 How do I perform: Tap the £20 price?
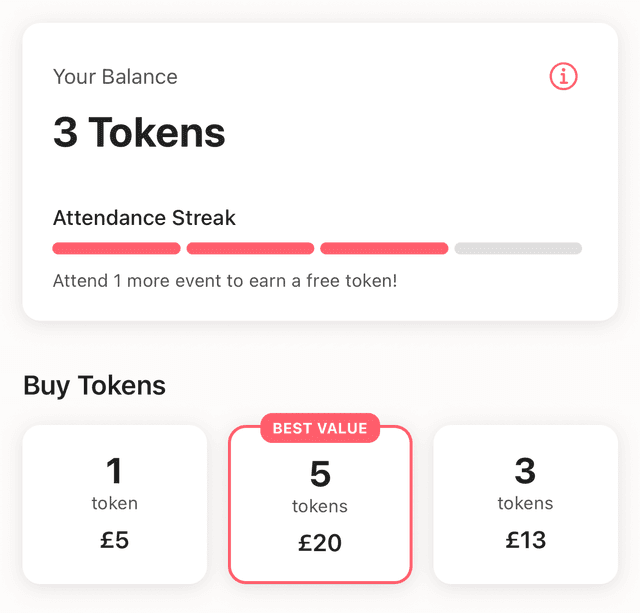click(x=320, y=543)
